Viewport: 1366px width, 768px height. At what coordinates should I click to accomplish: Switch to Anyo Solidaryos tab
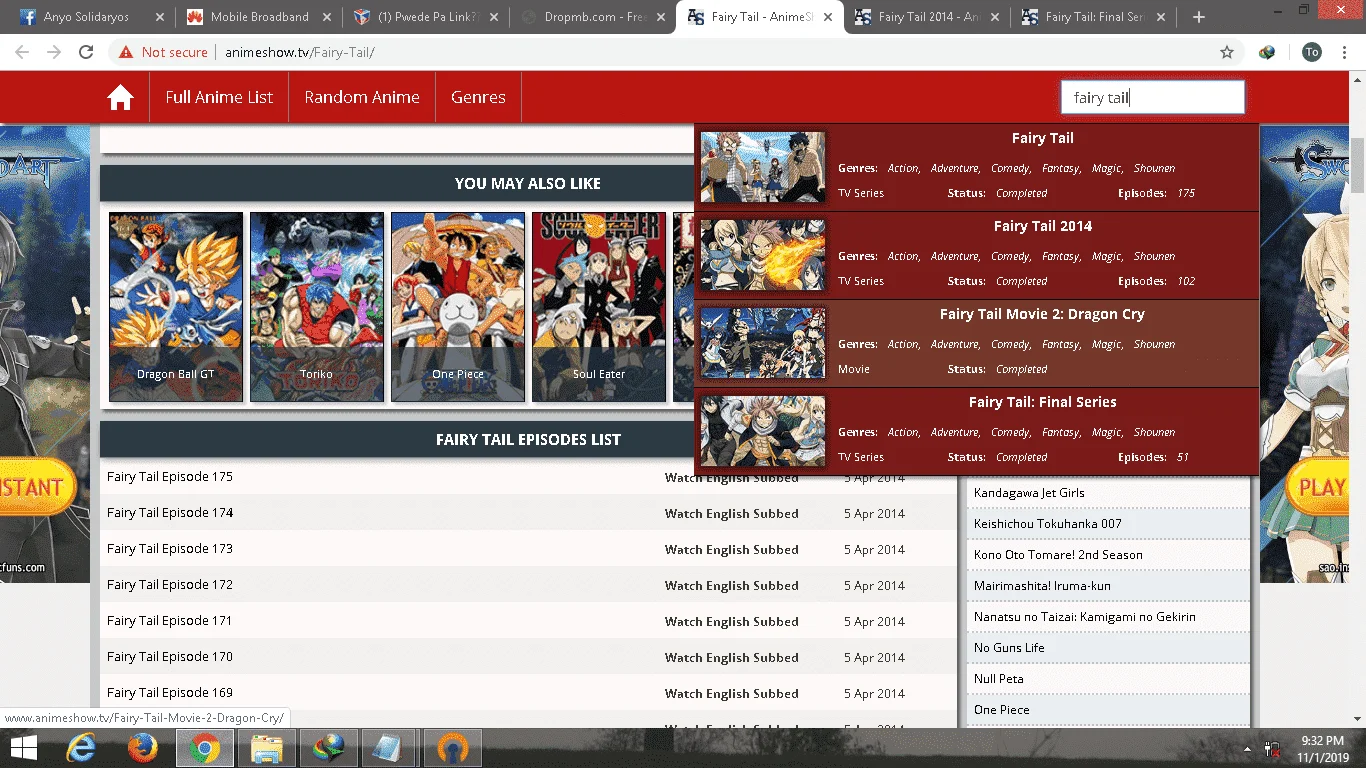coord(87,17)
